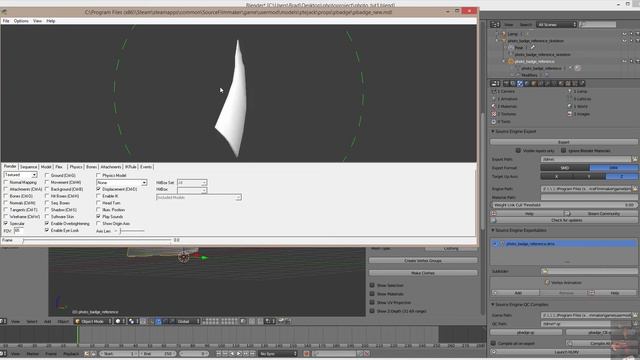The width and height of the screenshot is (640, 360).
Task: Select SMD export format
Action: (565, 168)
